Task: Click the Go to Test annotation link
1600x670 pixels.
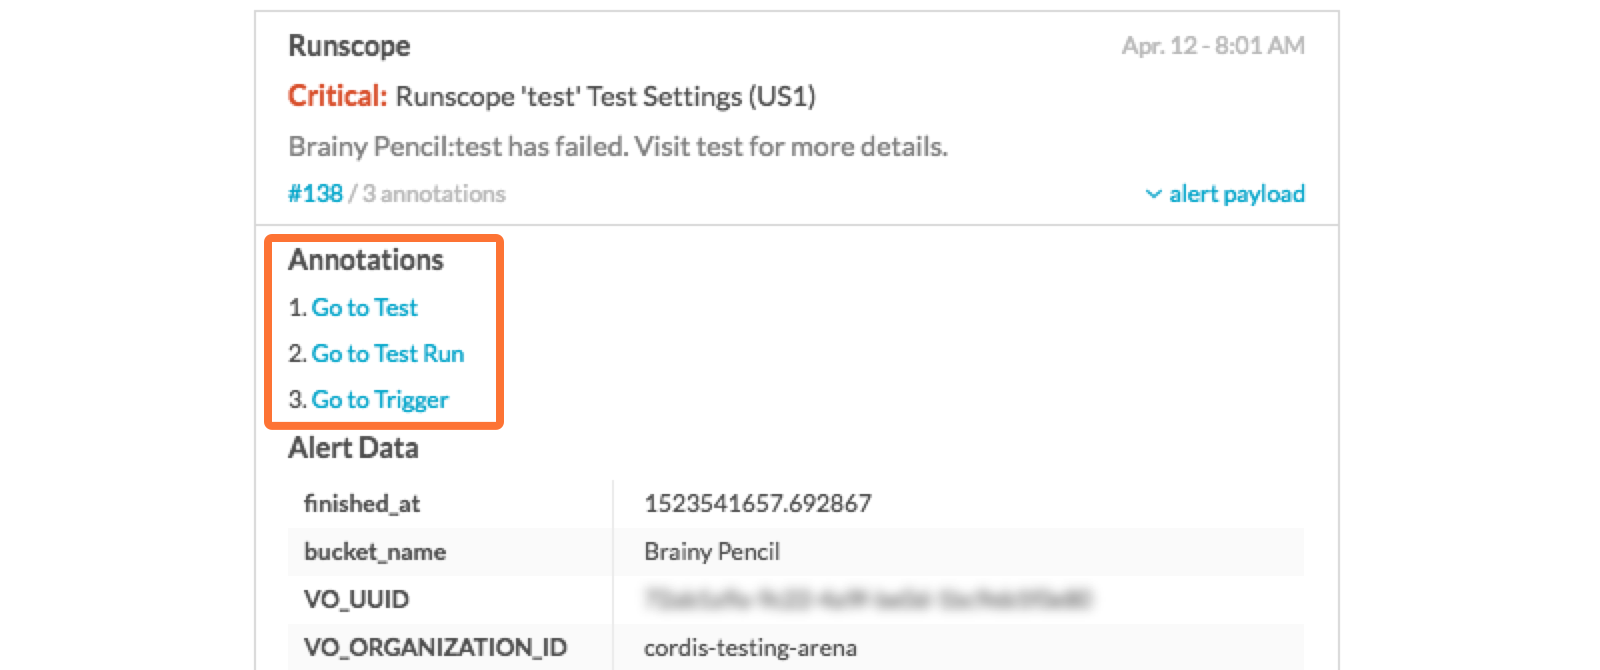Action: click(364, 308)
